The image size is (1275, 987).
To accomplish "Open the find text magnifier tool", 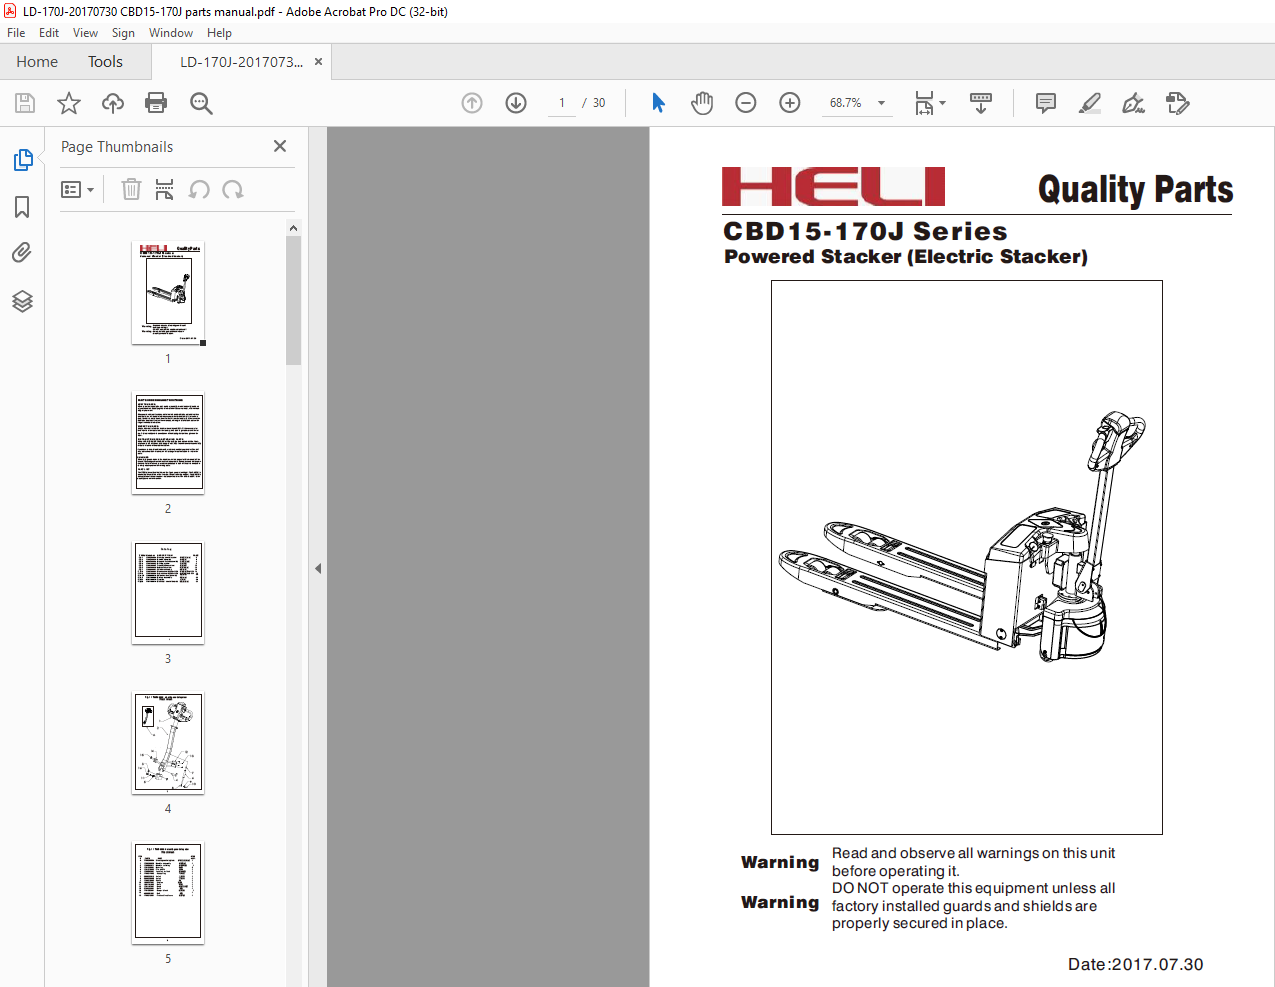I will pos(201,103).
